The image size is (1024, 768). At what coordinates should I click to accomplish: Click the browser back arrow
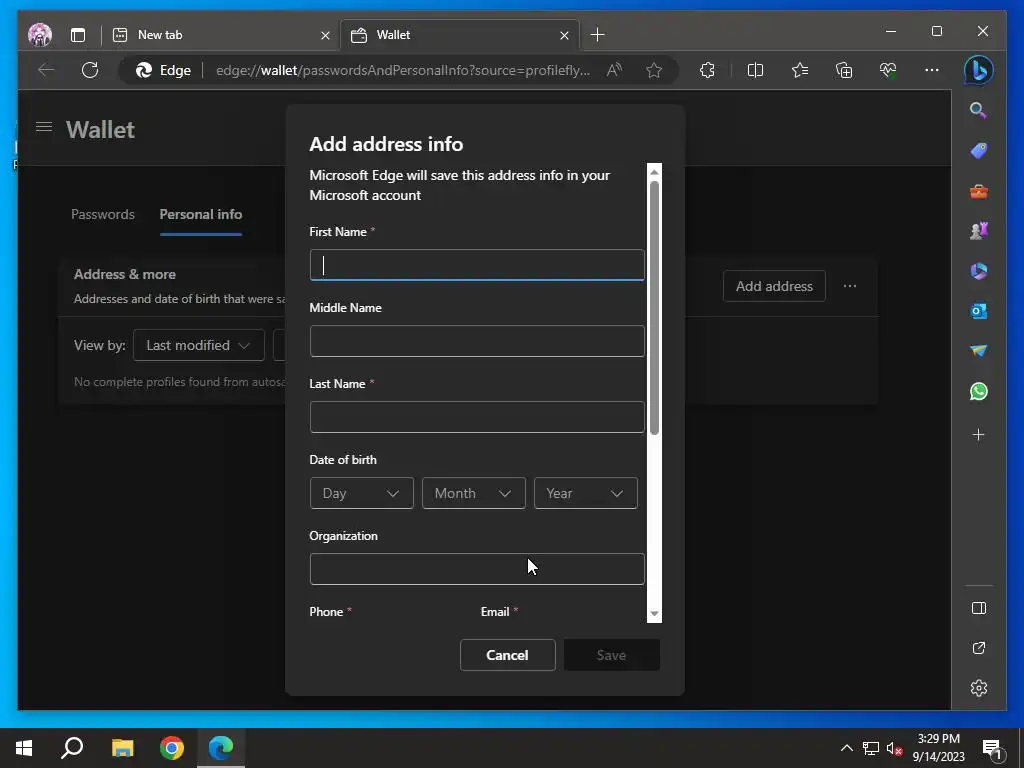pos(46,70)
